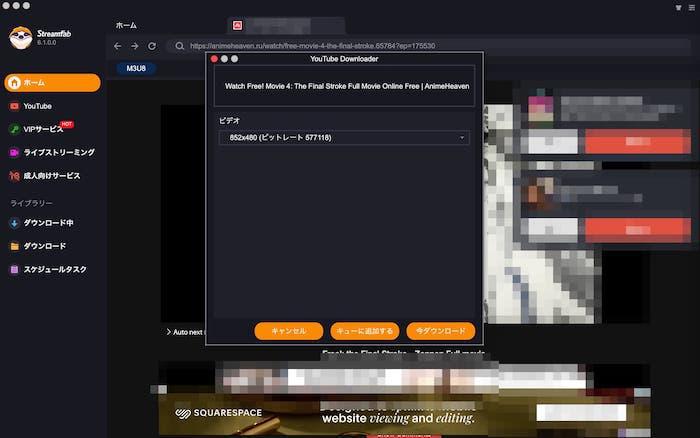Select the ホーム sidebar item
700x438 pixels.
pos(52,83)
